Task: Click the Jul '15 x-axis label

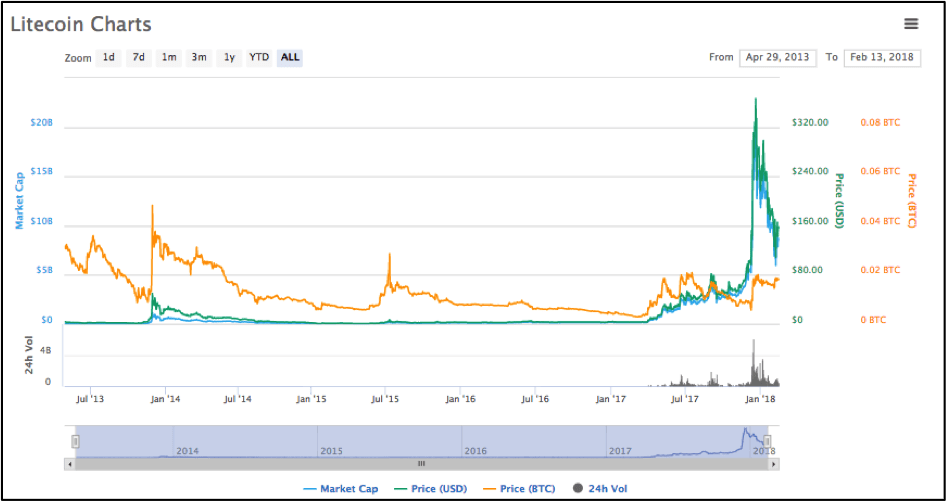Action: click(x=384, y=399)
